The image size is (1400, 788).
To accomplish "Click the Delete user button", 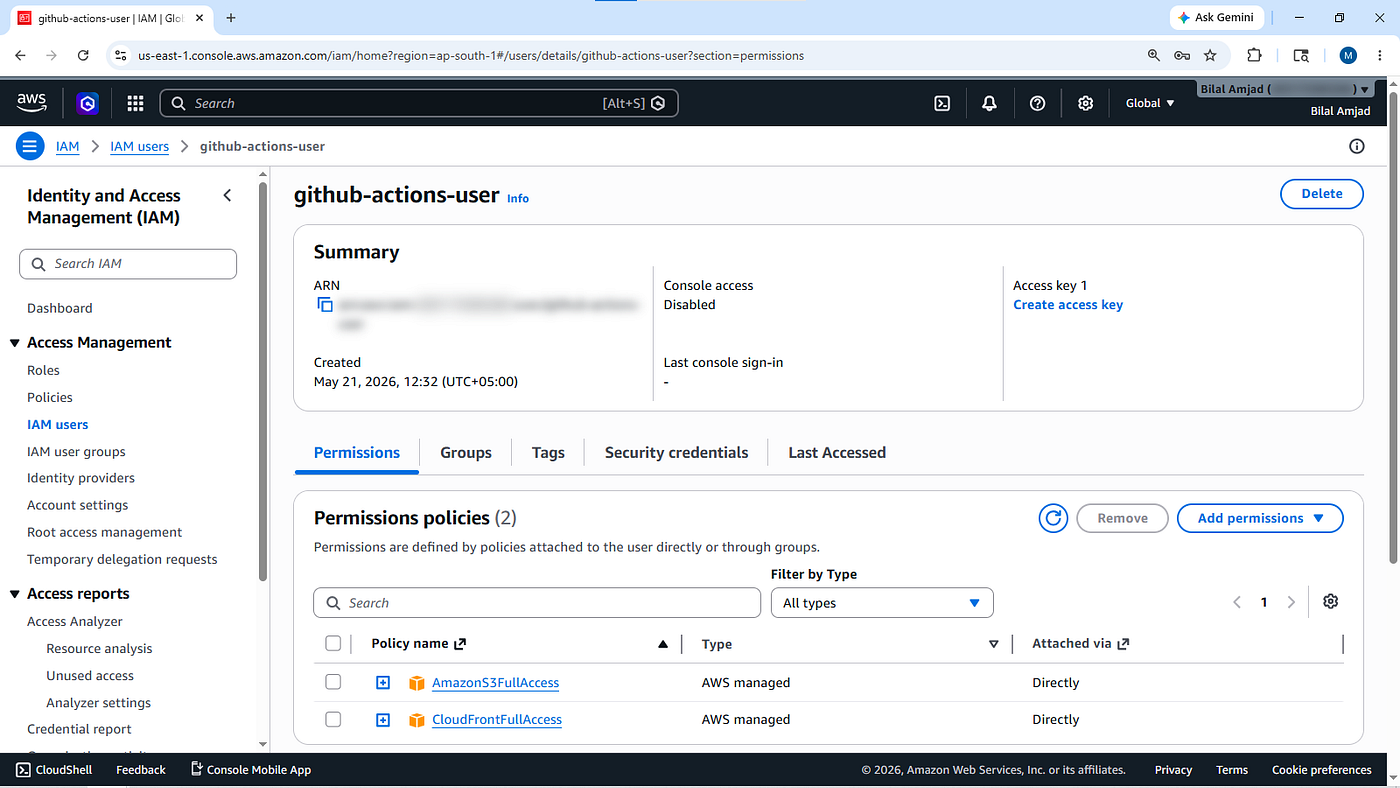I will click(1322, 194).
